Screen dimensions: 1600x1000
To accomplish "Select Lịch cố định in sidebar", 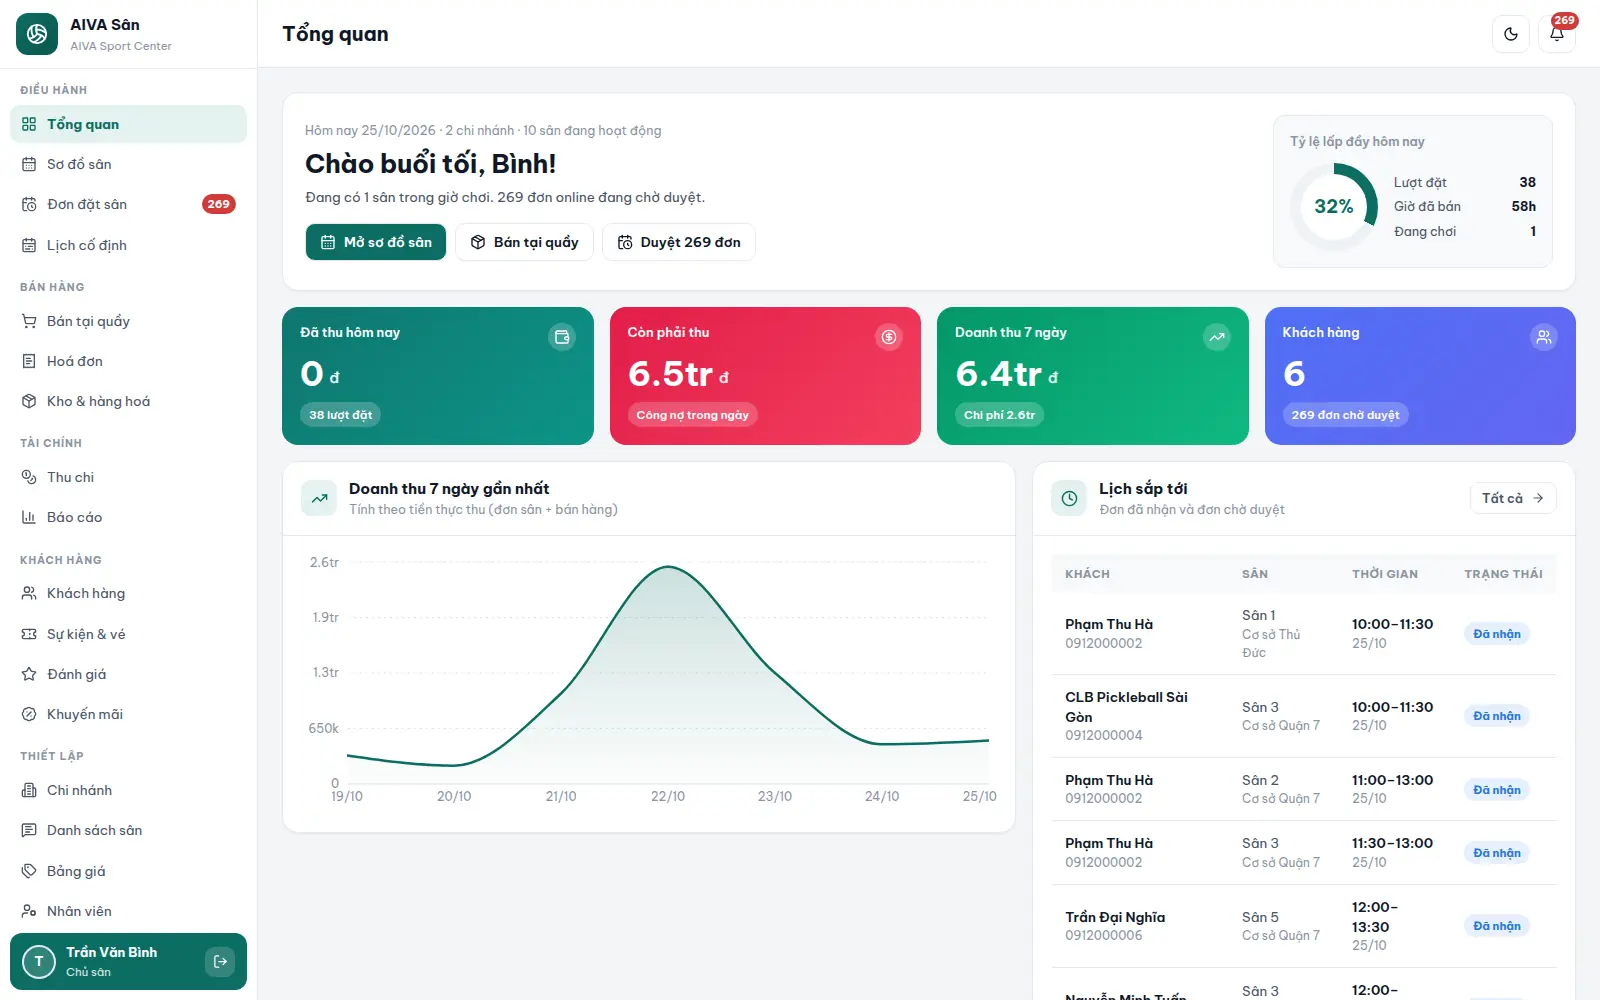I will (x=128, y=245).
